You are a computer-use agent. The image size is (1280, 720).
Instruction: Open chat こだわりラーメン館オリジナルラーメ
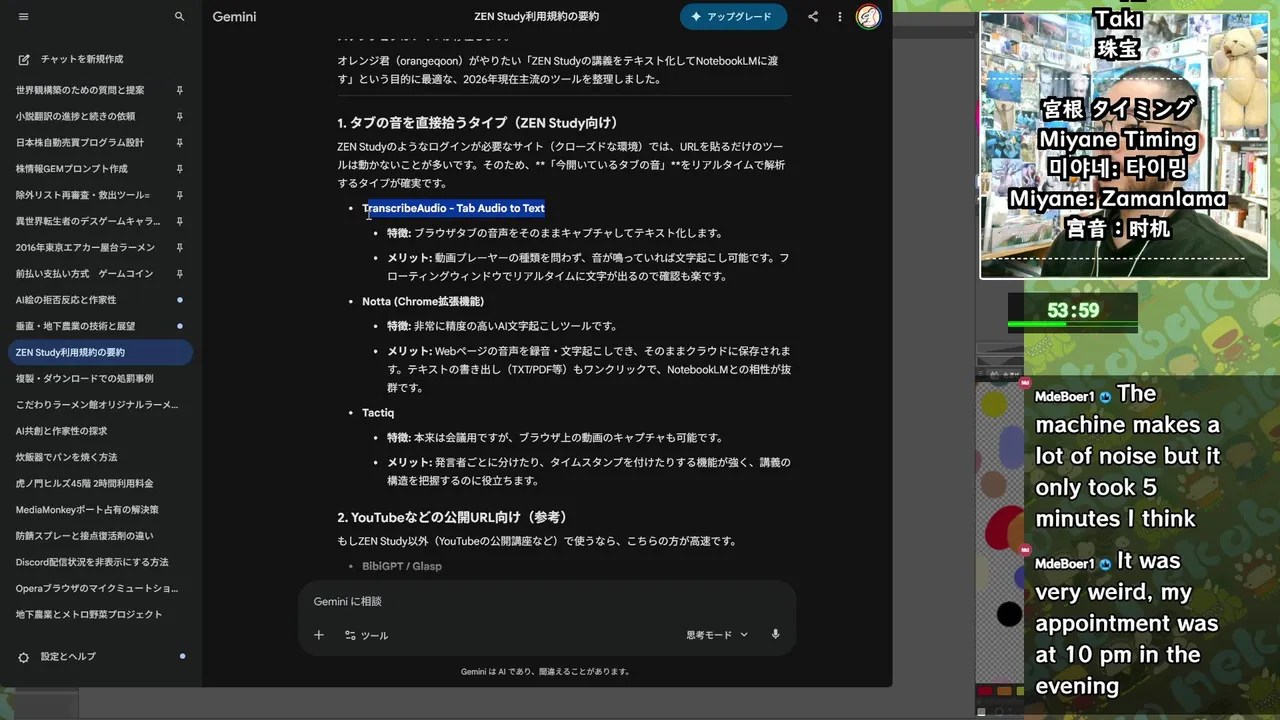[x=99, y=405]
